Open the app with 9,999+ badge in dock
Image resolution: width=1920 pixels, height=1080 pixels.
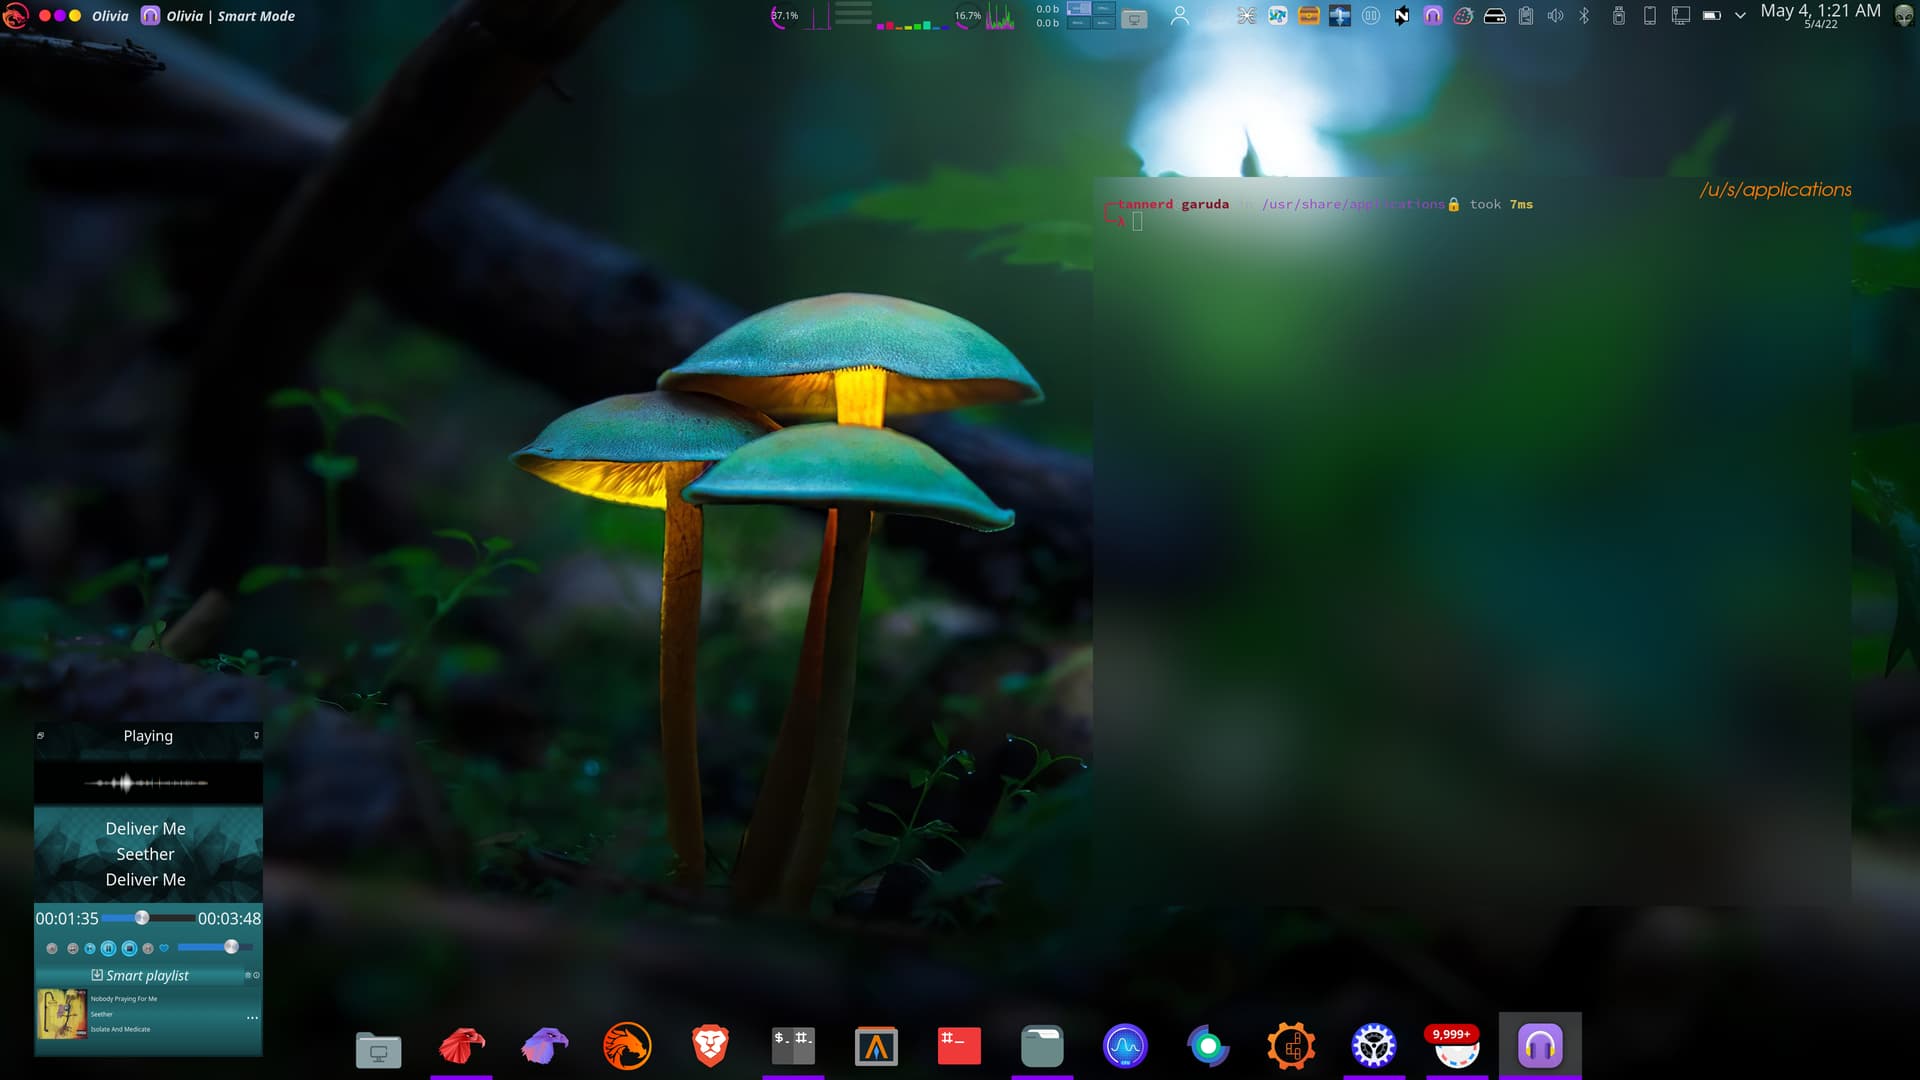click(1456, 1046)
